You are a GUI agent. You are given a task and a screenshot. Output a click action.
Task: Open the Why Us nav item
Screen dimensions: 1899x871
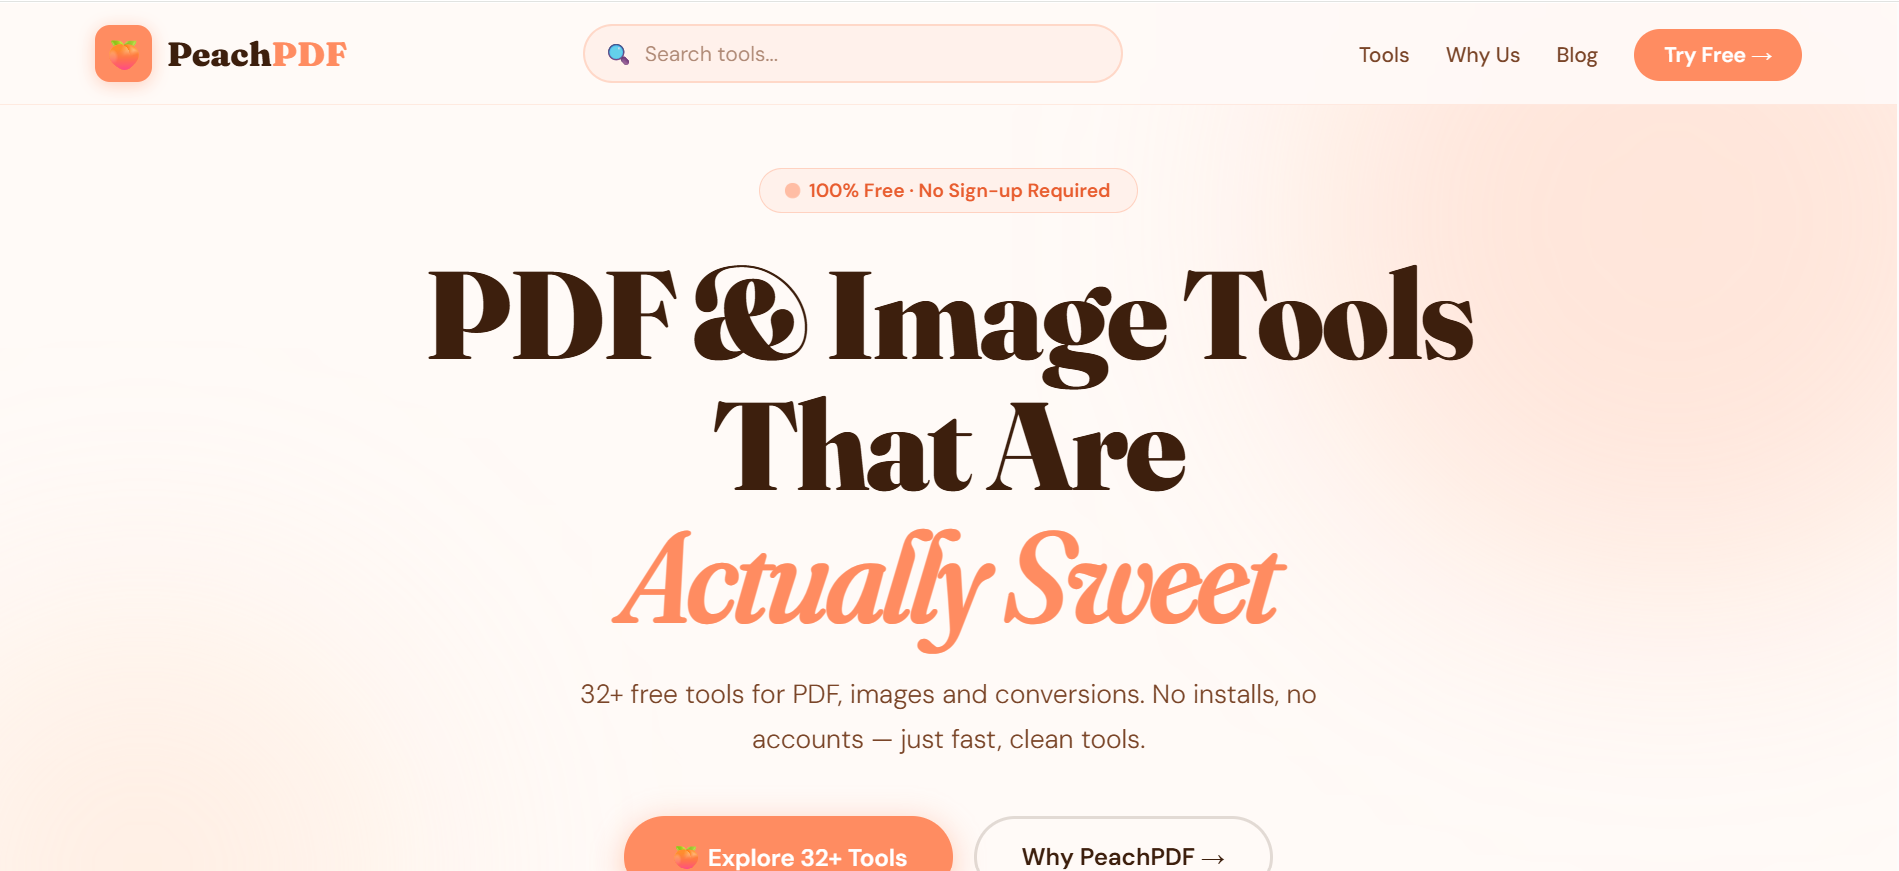(x=1482, y=55)
